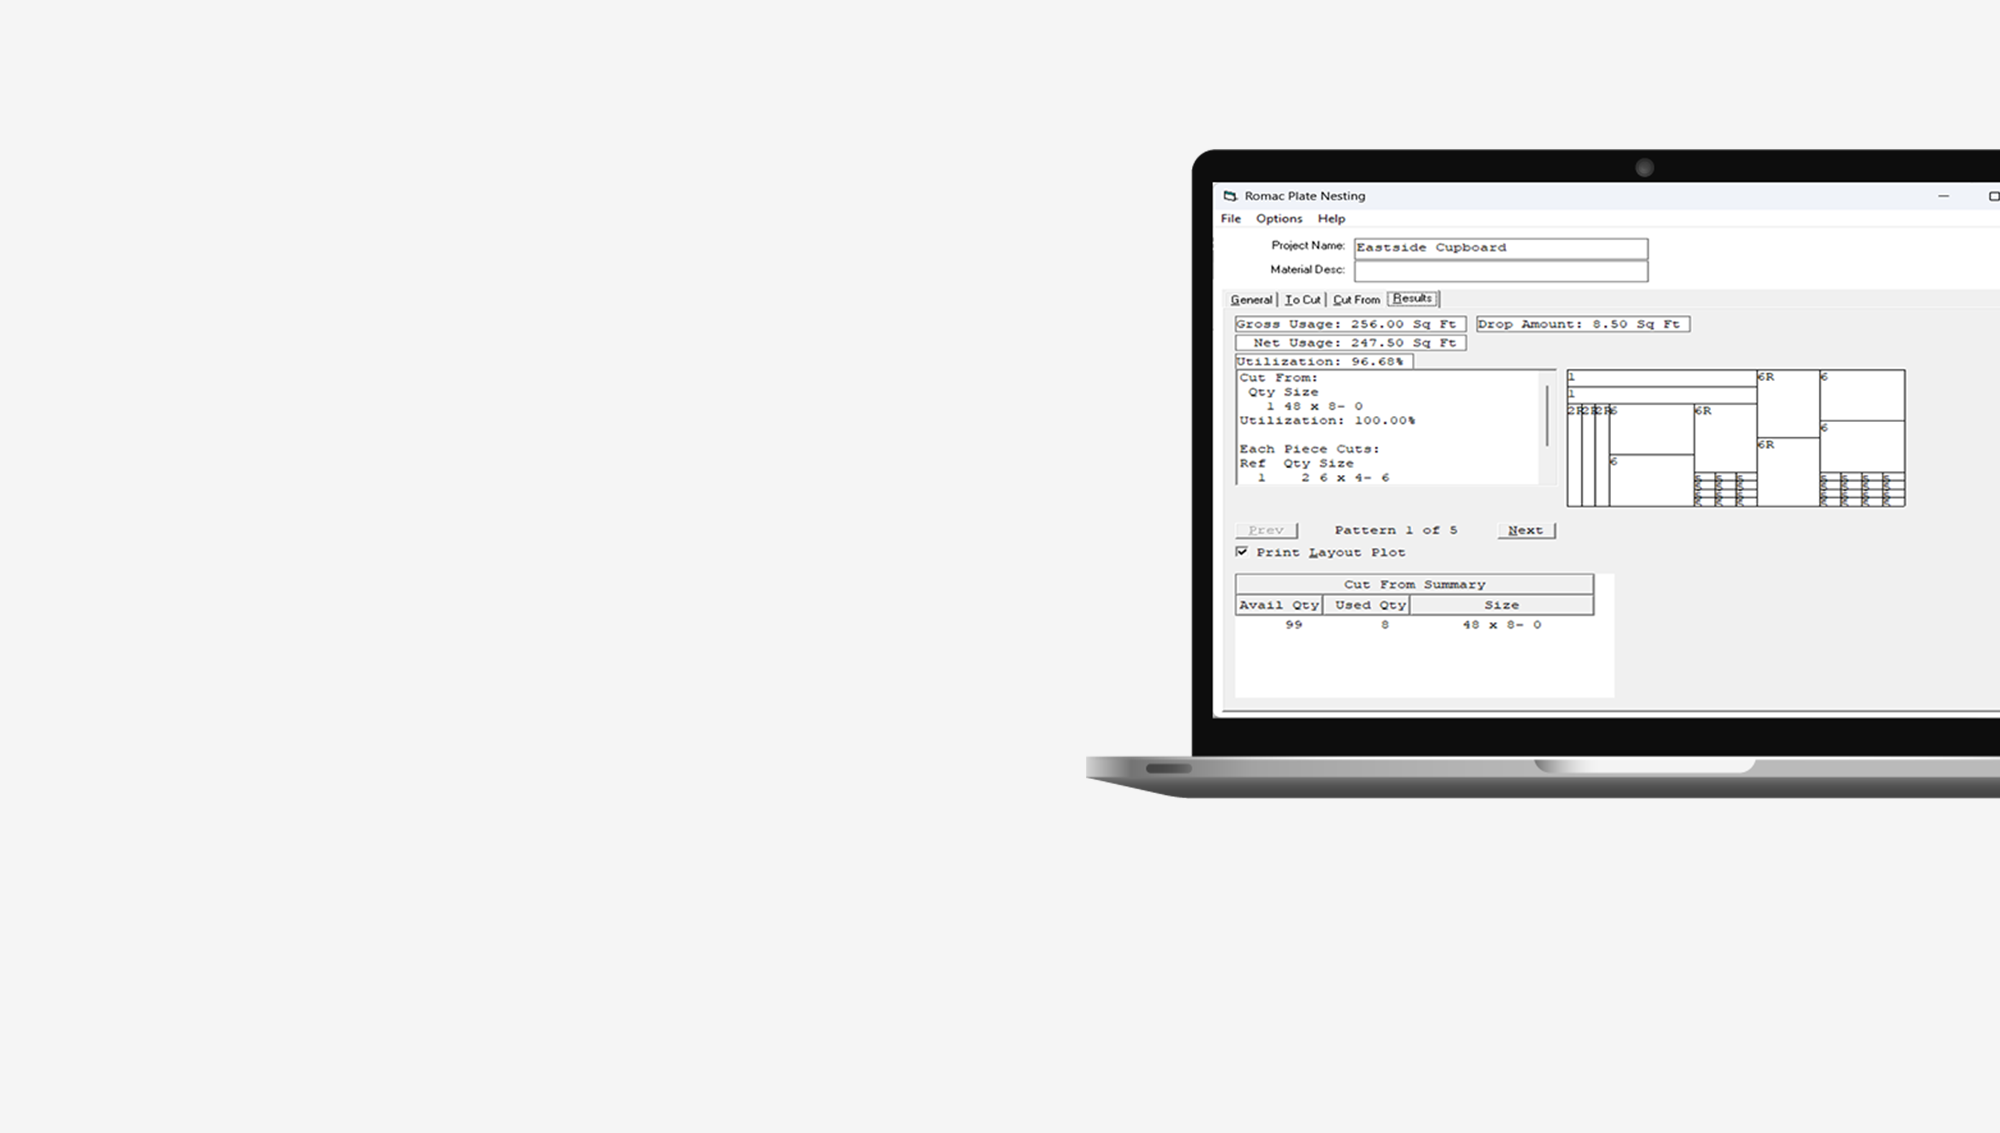Select the Results tab

[x=1412, y=299]
